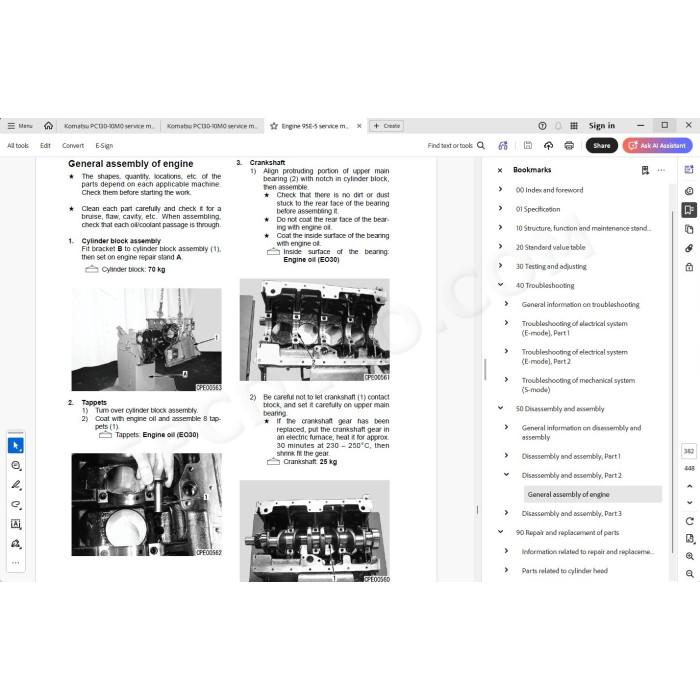
Task: Click the link sharing icon in toolbar
Action: click(503, 146)
